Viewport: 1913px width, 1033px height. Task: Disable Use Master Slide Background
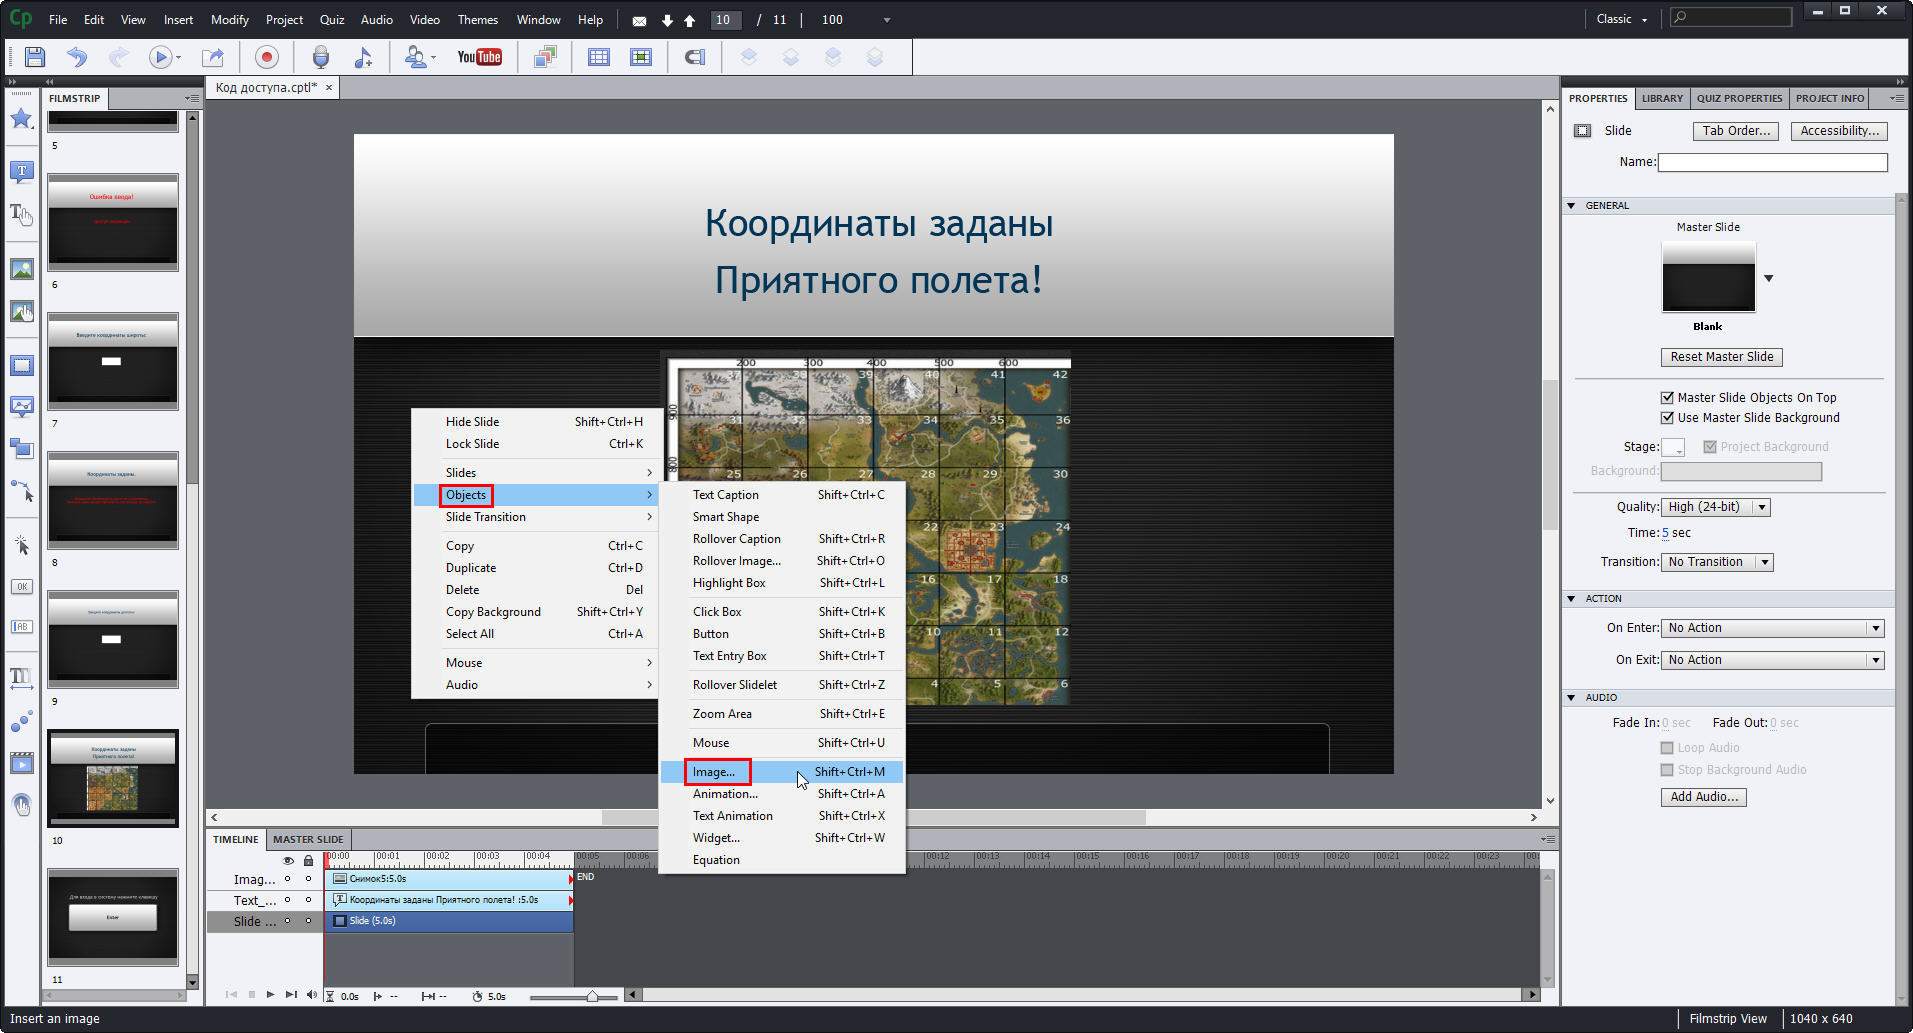pyautogui.click(x=1667, y=417)
